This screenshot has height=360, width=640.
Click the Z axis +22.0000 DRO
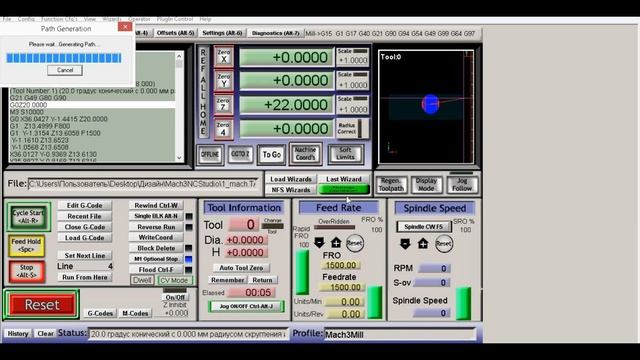click(x=287, y=105)
